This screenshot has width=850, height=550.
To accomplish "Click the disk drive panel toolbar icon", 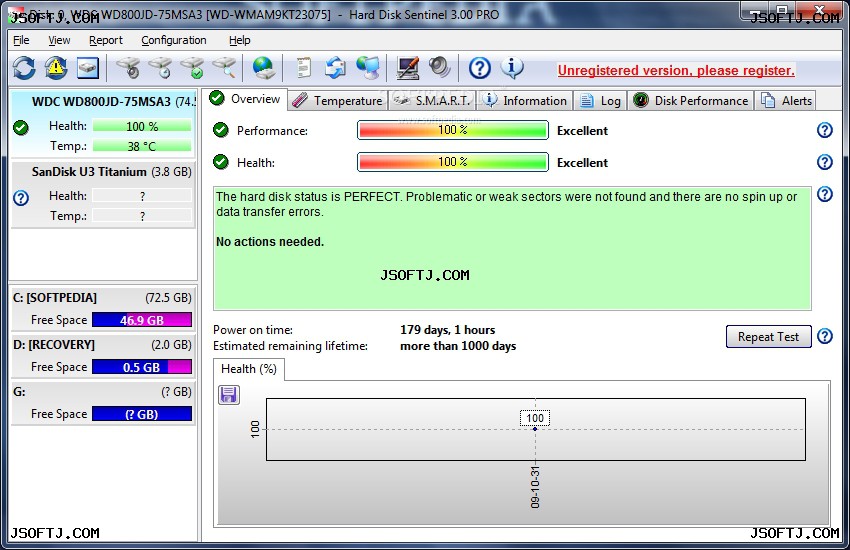I will (87, 68).
